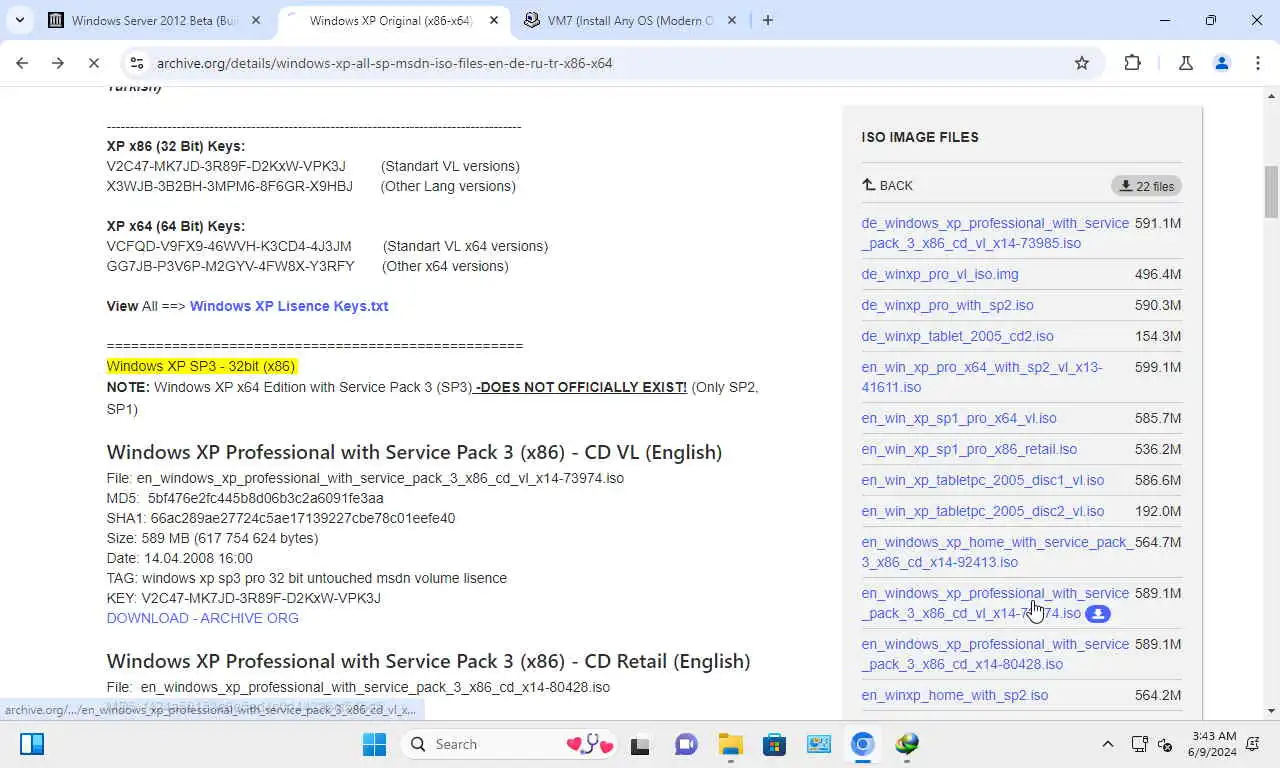The image size is (1280, 768).
Task: Open Task View on the taskbar
Action: tap(640, 744)
